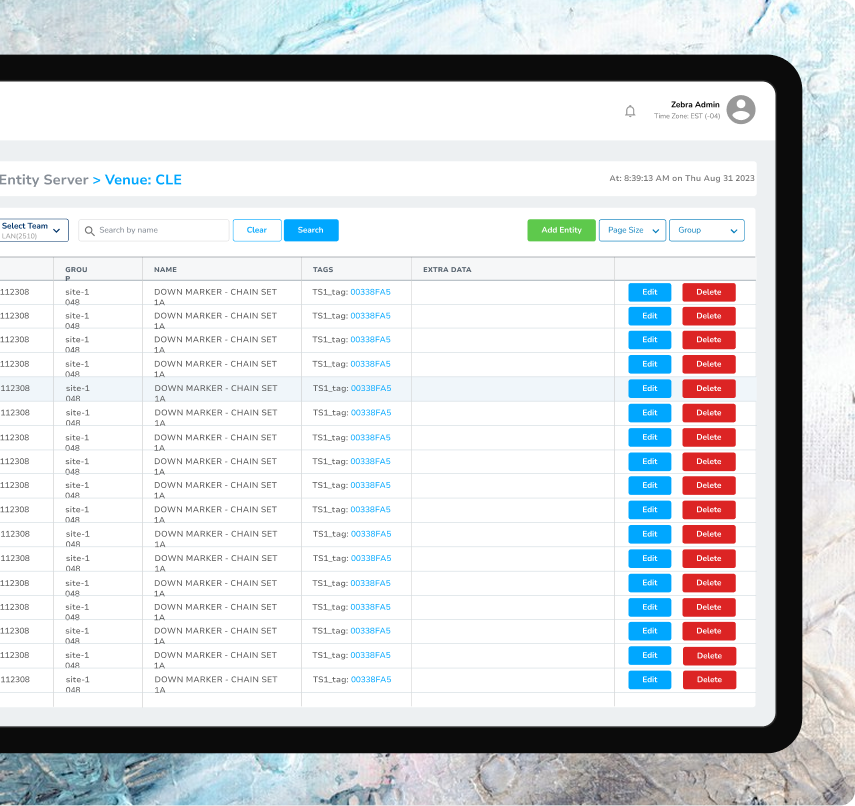Follow the Venue: CLE breadcrumb
The image size is (855, 806).
pyautogui.click(x=143, y=180)
